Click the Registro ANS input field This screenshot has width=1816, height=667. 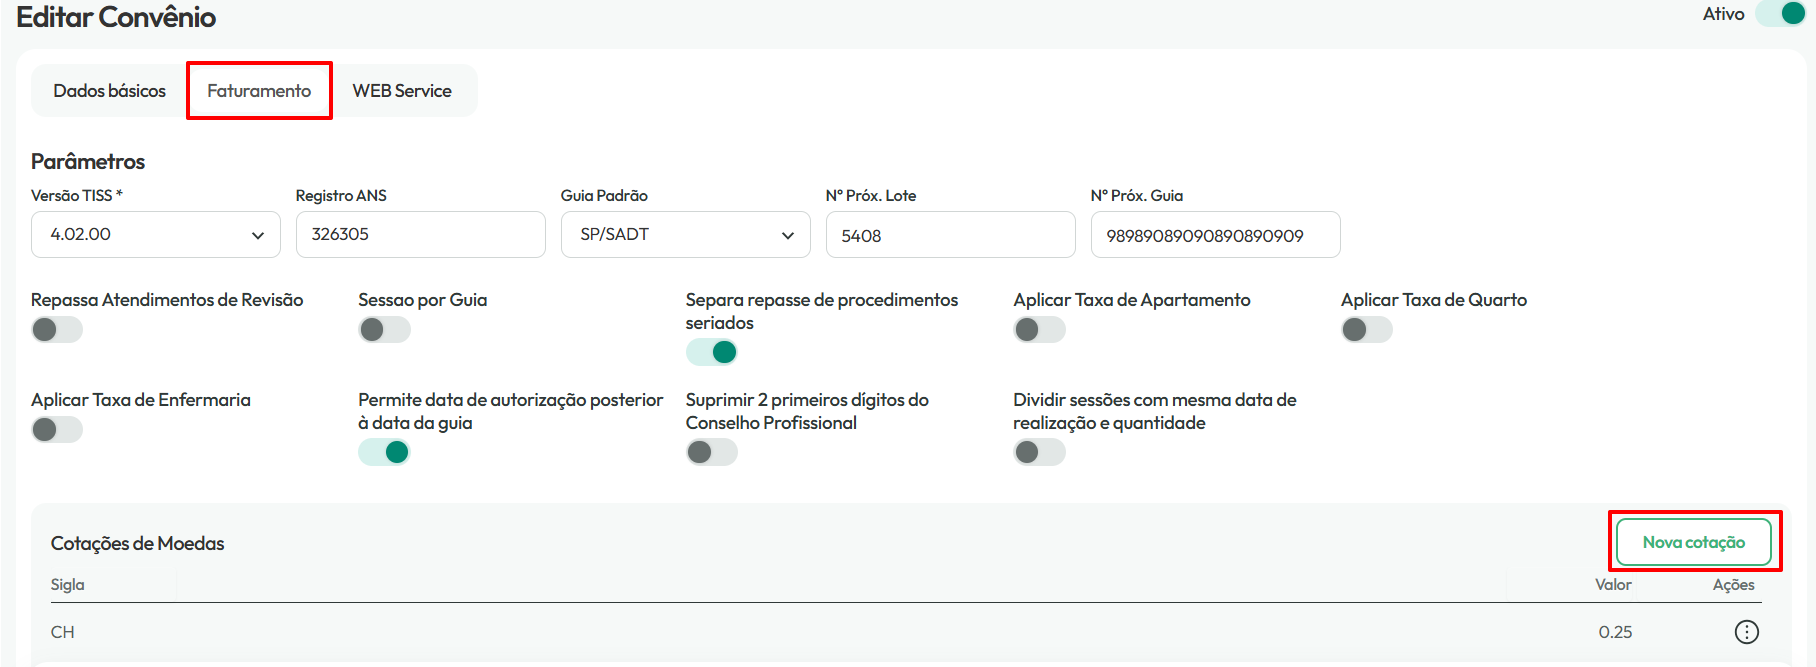(x=421, y=234)
